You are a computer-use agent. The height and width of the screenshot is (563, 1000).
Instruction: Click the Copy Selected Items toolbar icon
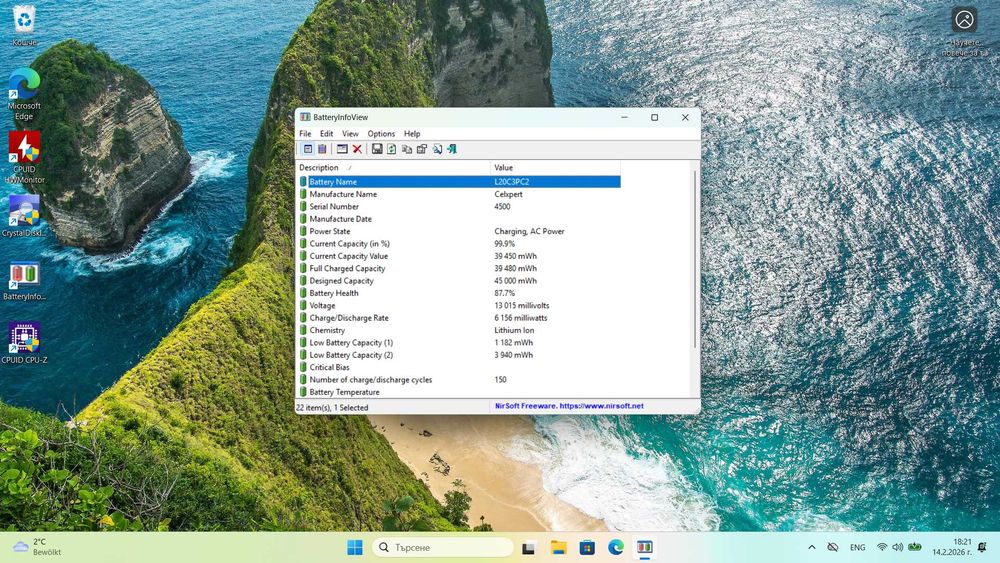tap(406, 149)
